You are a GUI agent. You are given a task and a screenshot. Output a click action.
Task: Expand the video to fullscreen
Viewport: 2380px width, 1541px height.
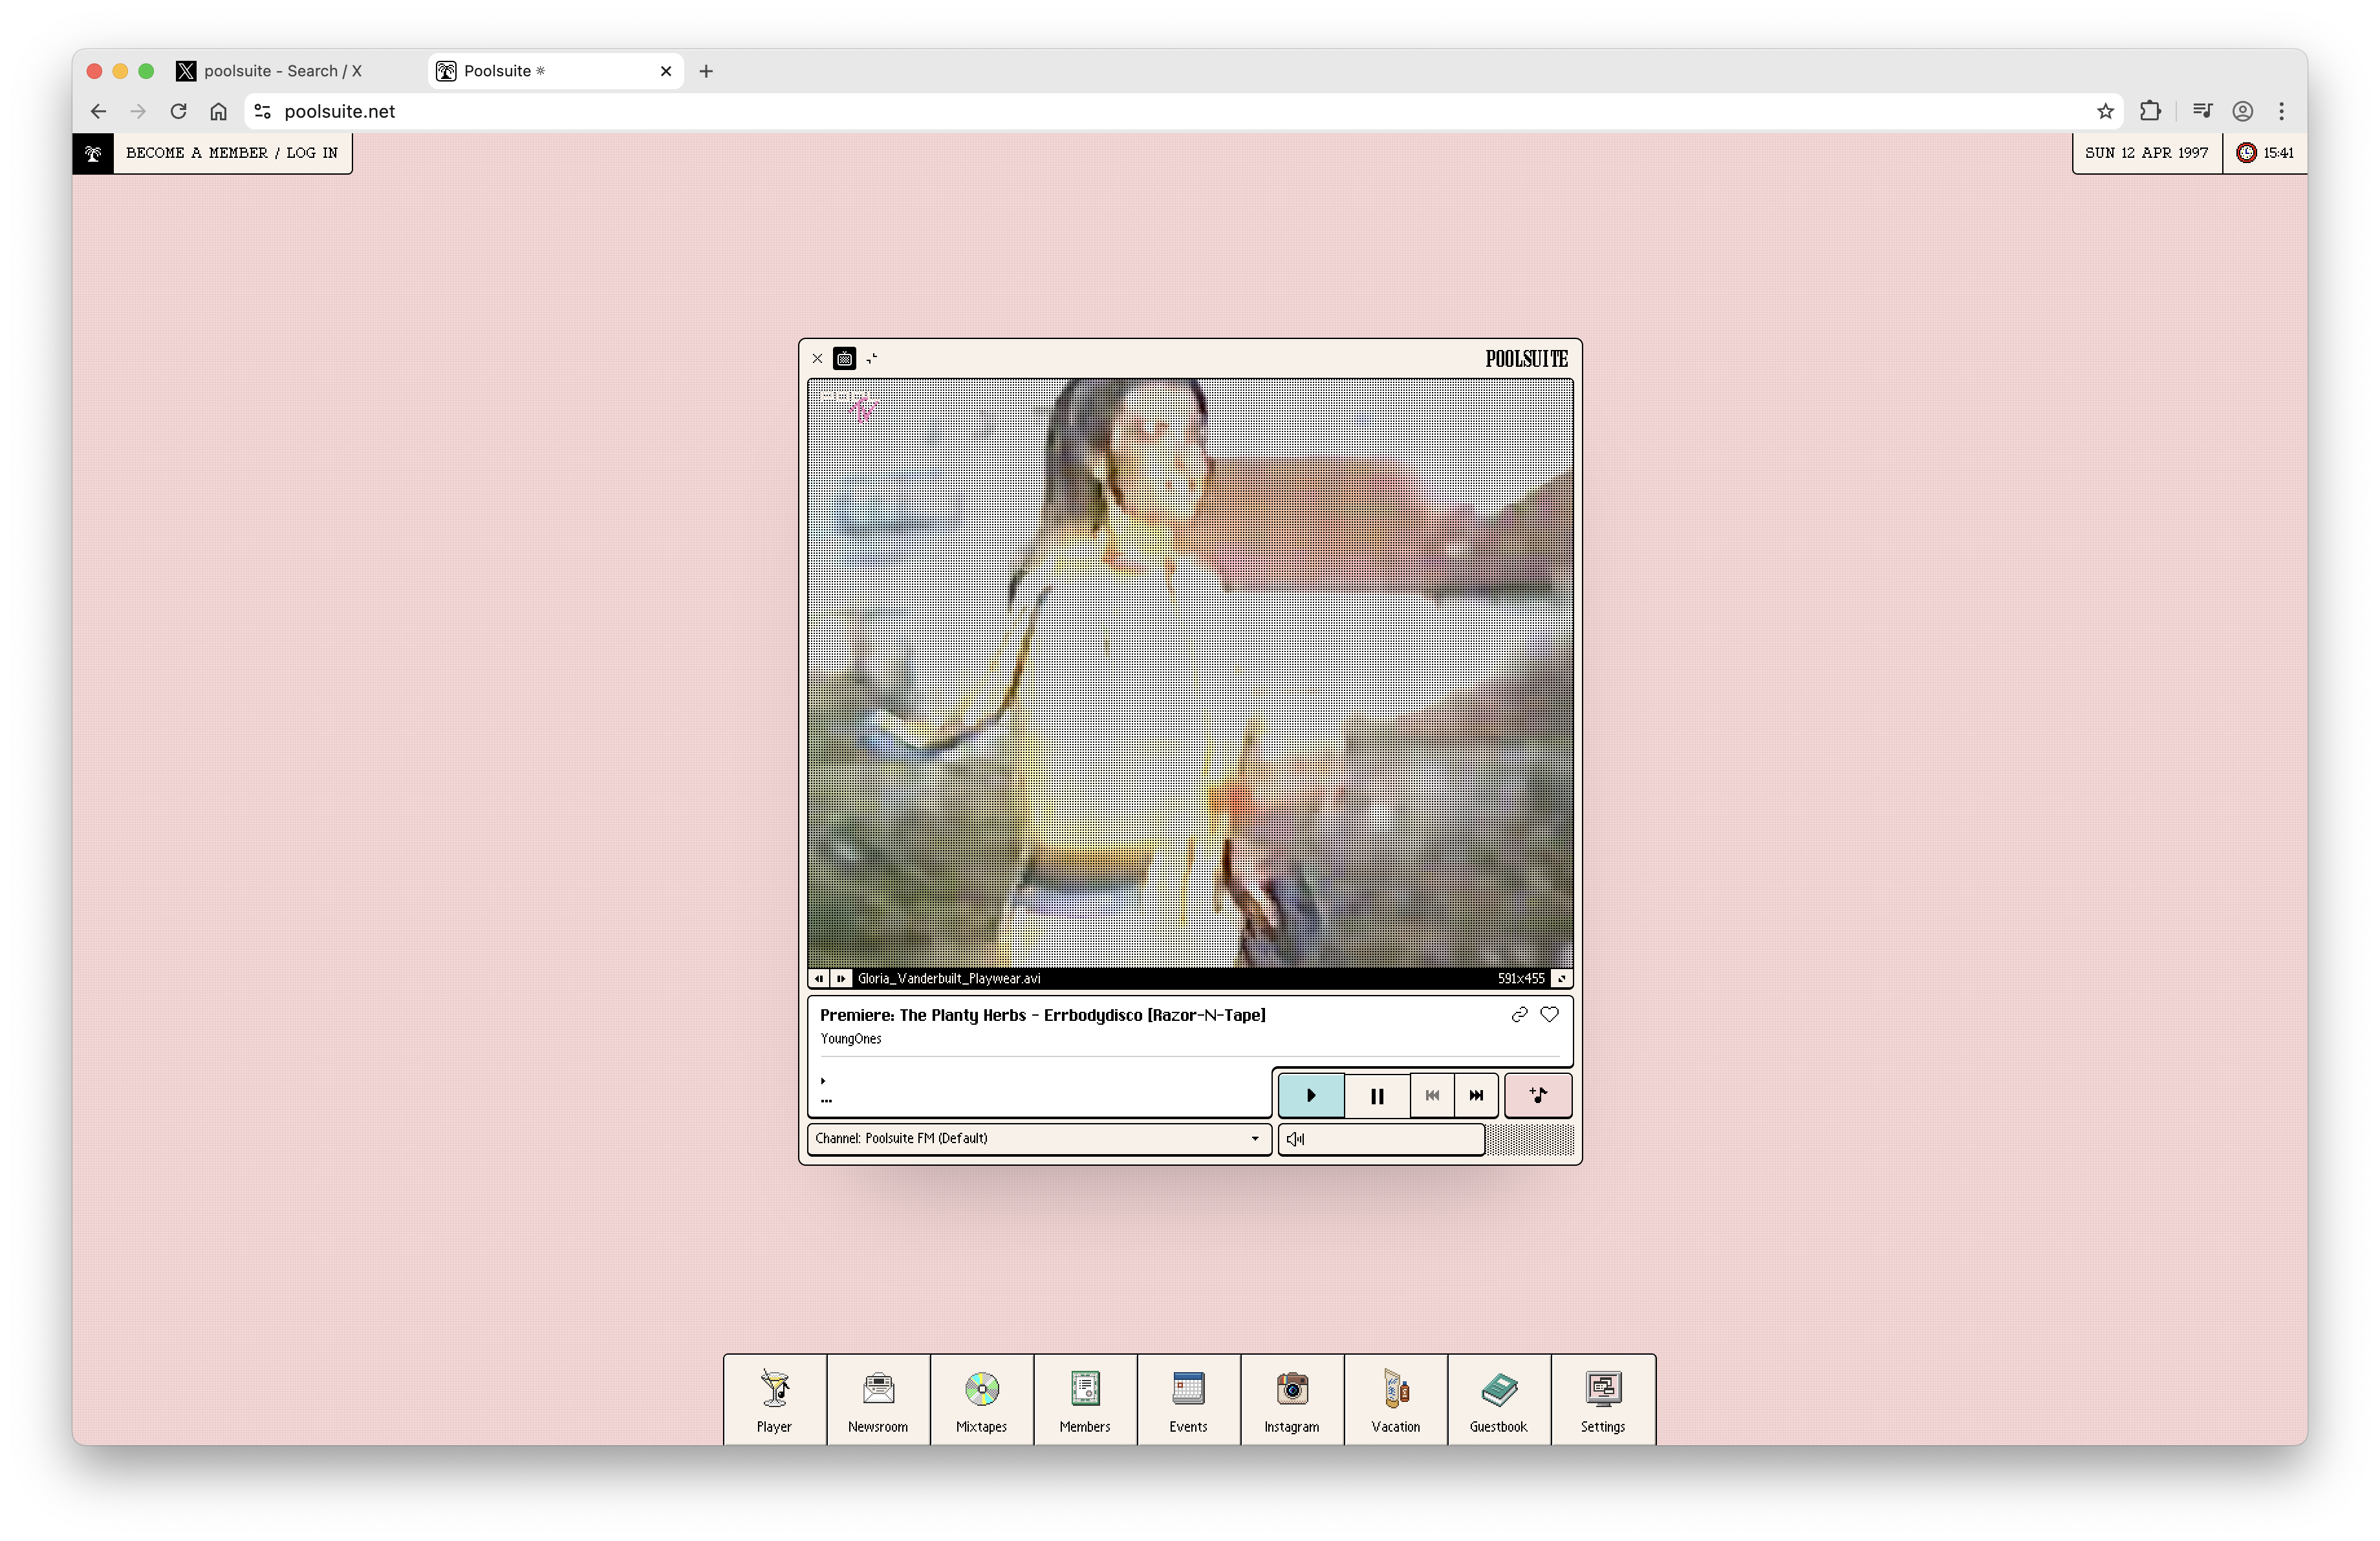tap(1561, 978)
